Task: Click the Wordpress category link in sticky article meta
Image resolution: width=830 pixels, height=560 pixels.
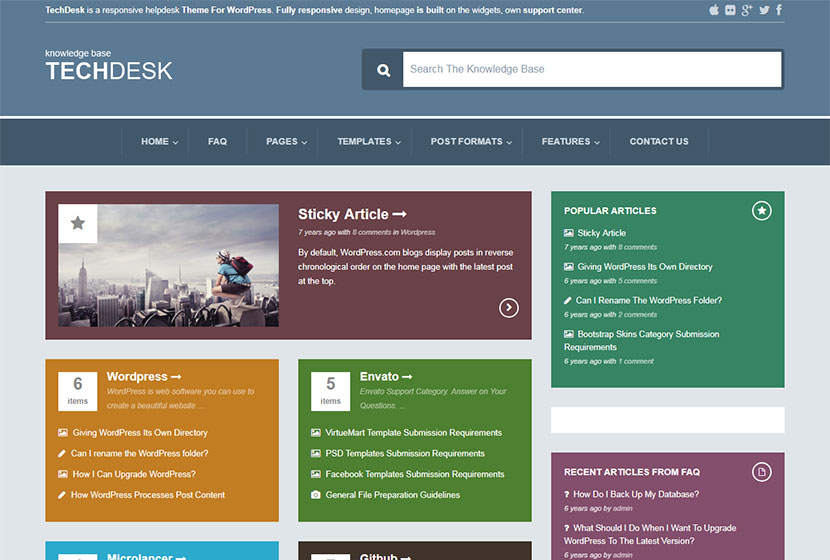Action: tap(418, 232)
